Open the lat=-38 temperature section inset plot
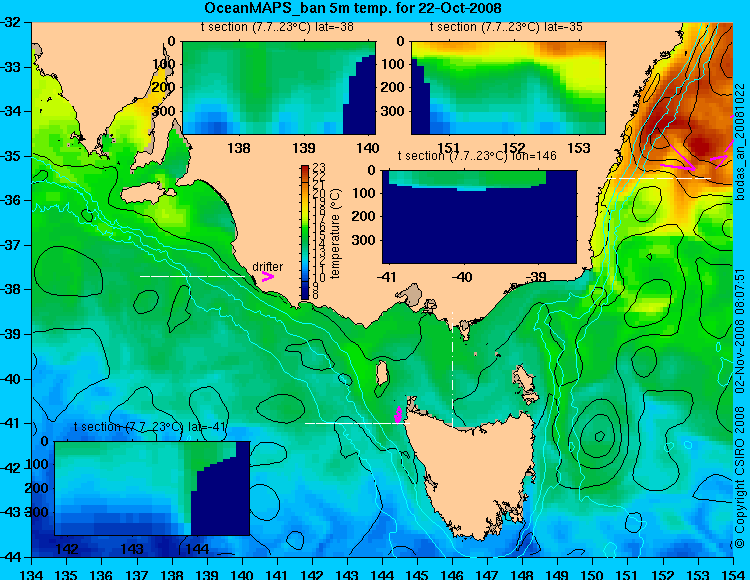This screenshot has width=750, height=580. coord(279,88)
